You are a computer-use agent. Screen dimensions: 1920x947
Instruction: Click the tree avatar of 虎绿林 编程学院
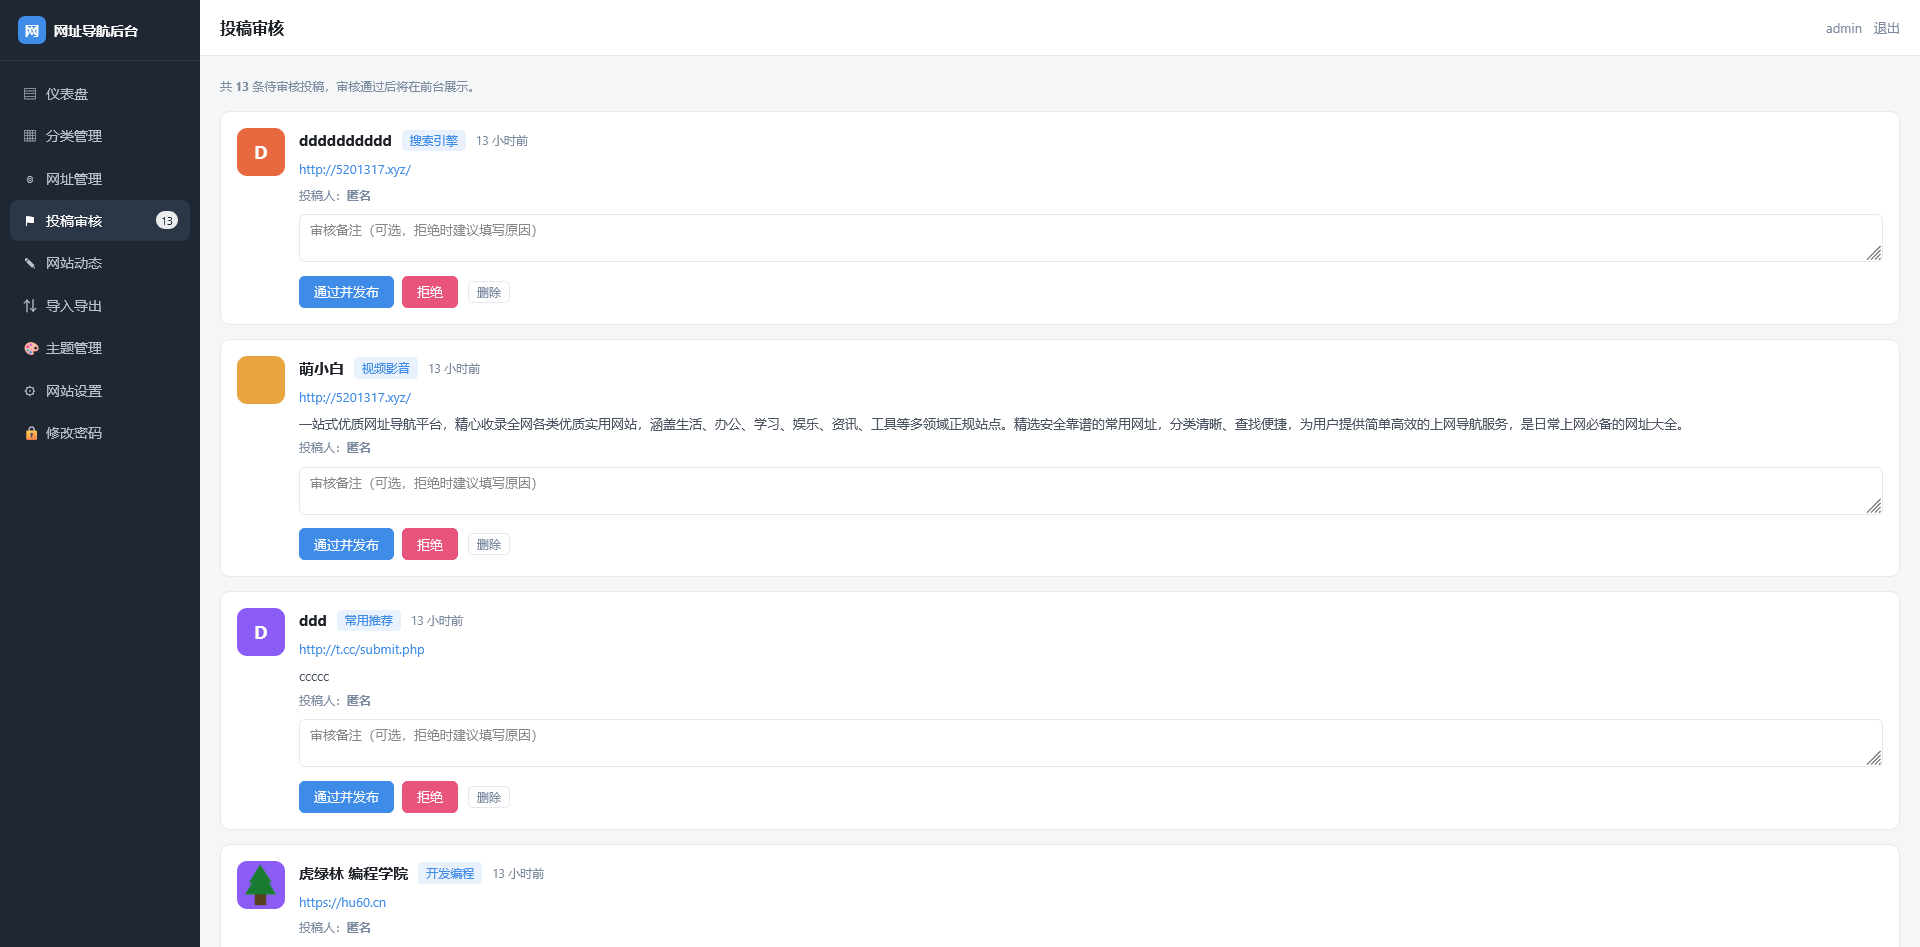(261, 885)
